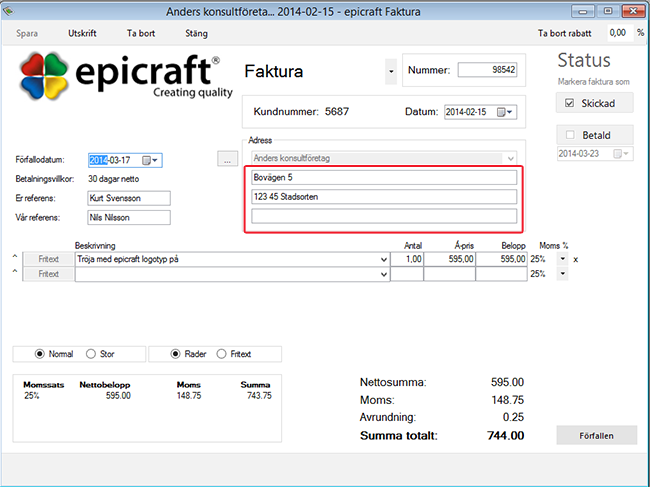Click the Kundnummer value 5687
The width and height of the screenshot is (650, 487).
tap(337, 112)
